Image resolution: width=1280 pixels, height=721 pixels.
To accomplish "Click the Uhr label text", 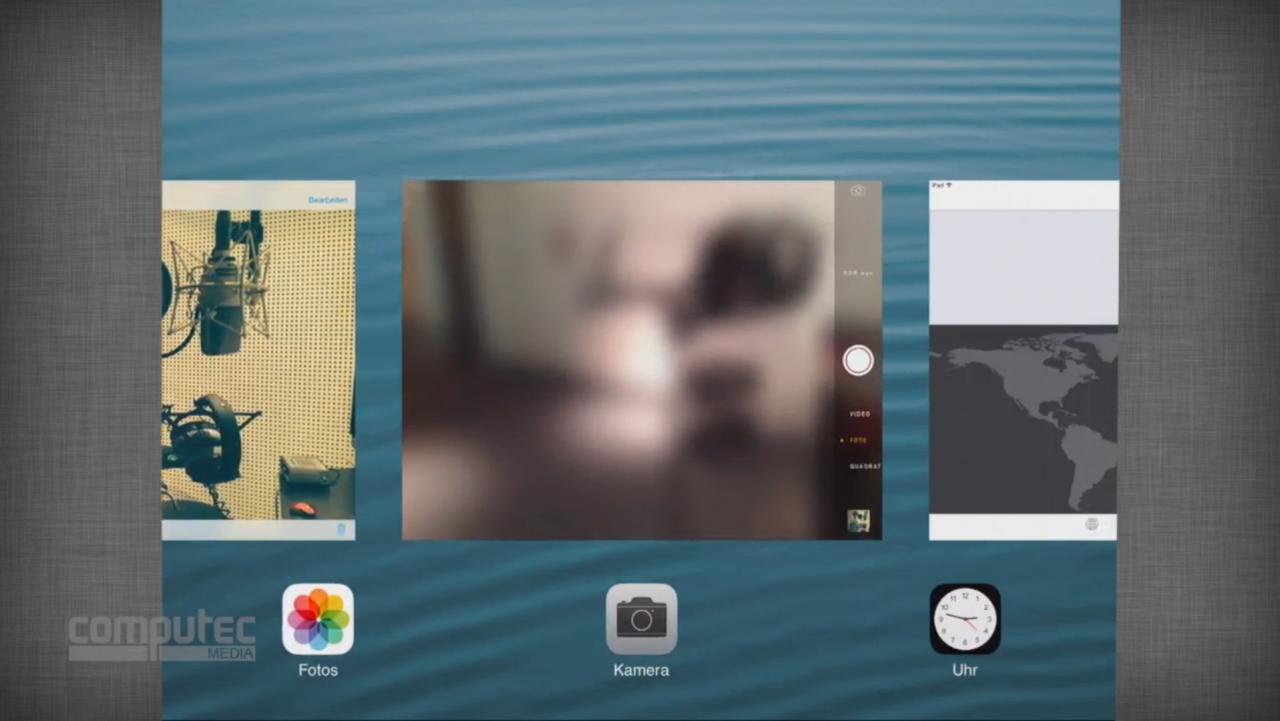I will [x=965, y=670].
